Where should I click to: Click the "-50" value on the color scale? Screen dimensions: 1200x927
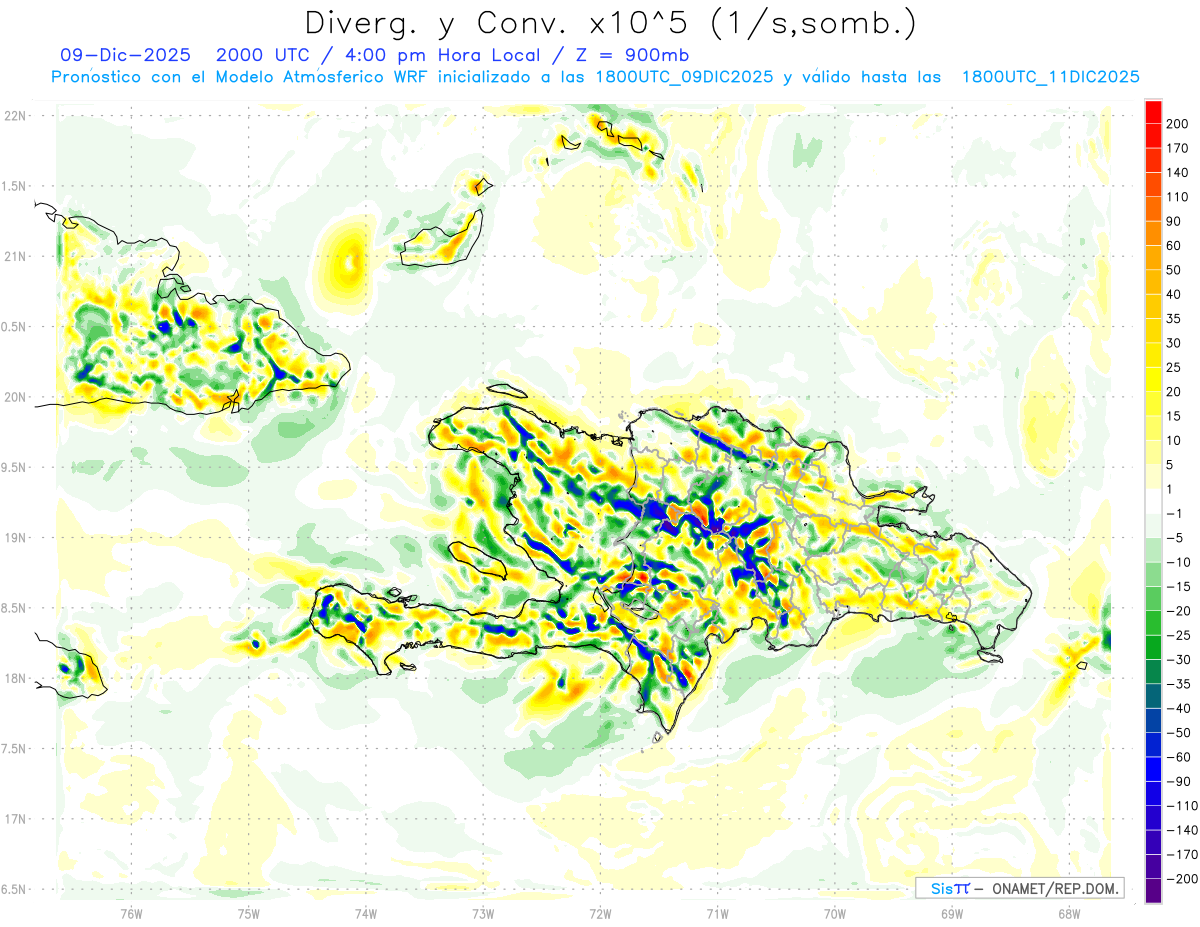click(x=1180, y=733)
